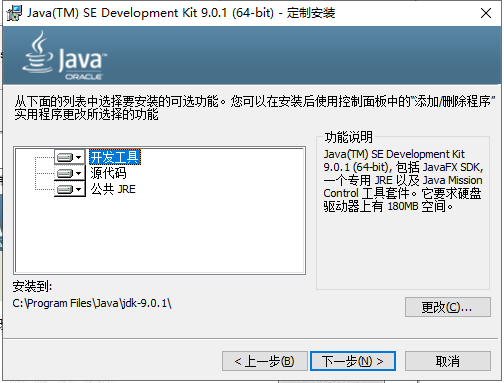Open the 开发工具 feature dropdown arrow
The image size is (504, 383).
[x=79, y=157]
